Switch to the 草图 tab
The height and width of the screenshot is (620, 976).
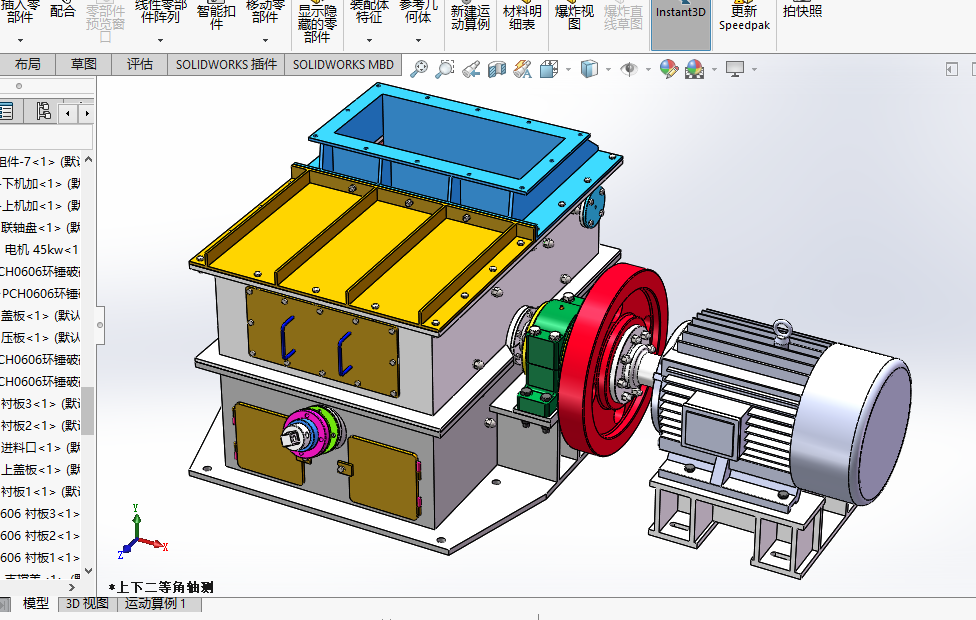click(x=83, y=64)
